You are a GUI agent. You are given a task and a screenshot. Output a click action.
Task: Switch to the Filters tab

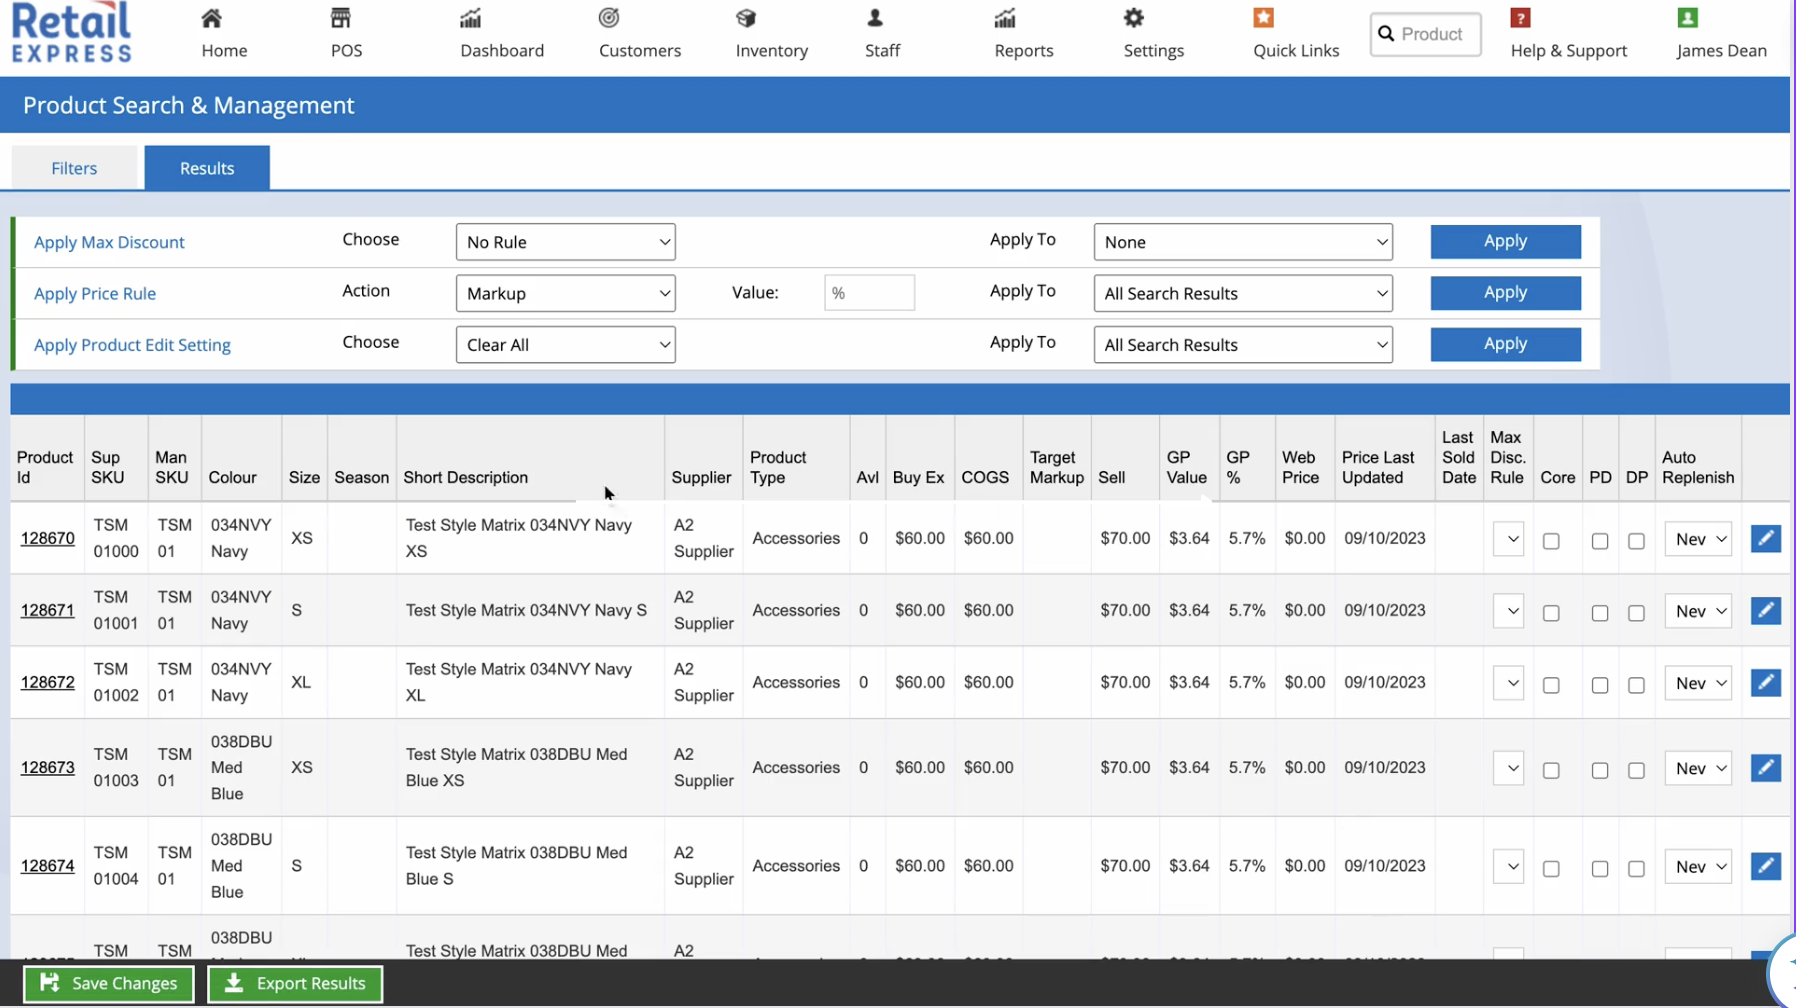(74, 168)
